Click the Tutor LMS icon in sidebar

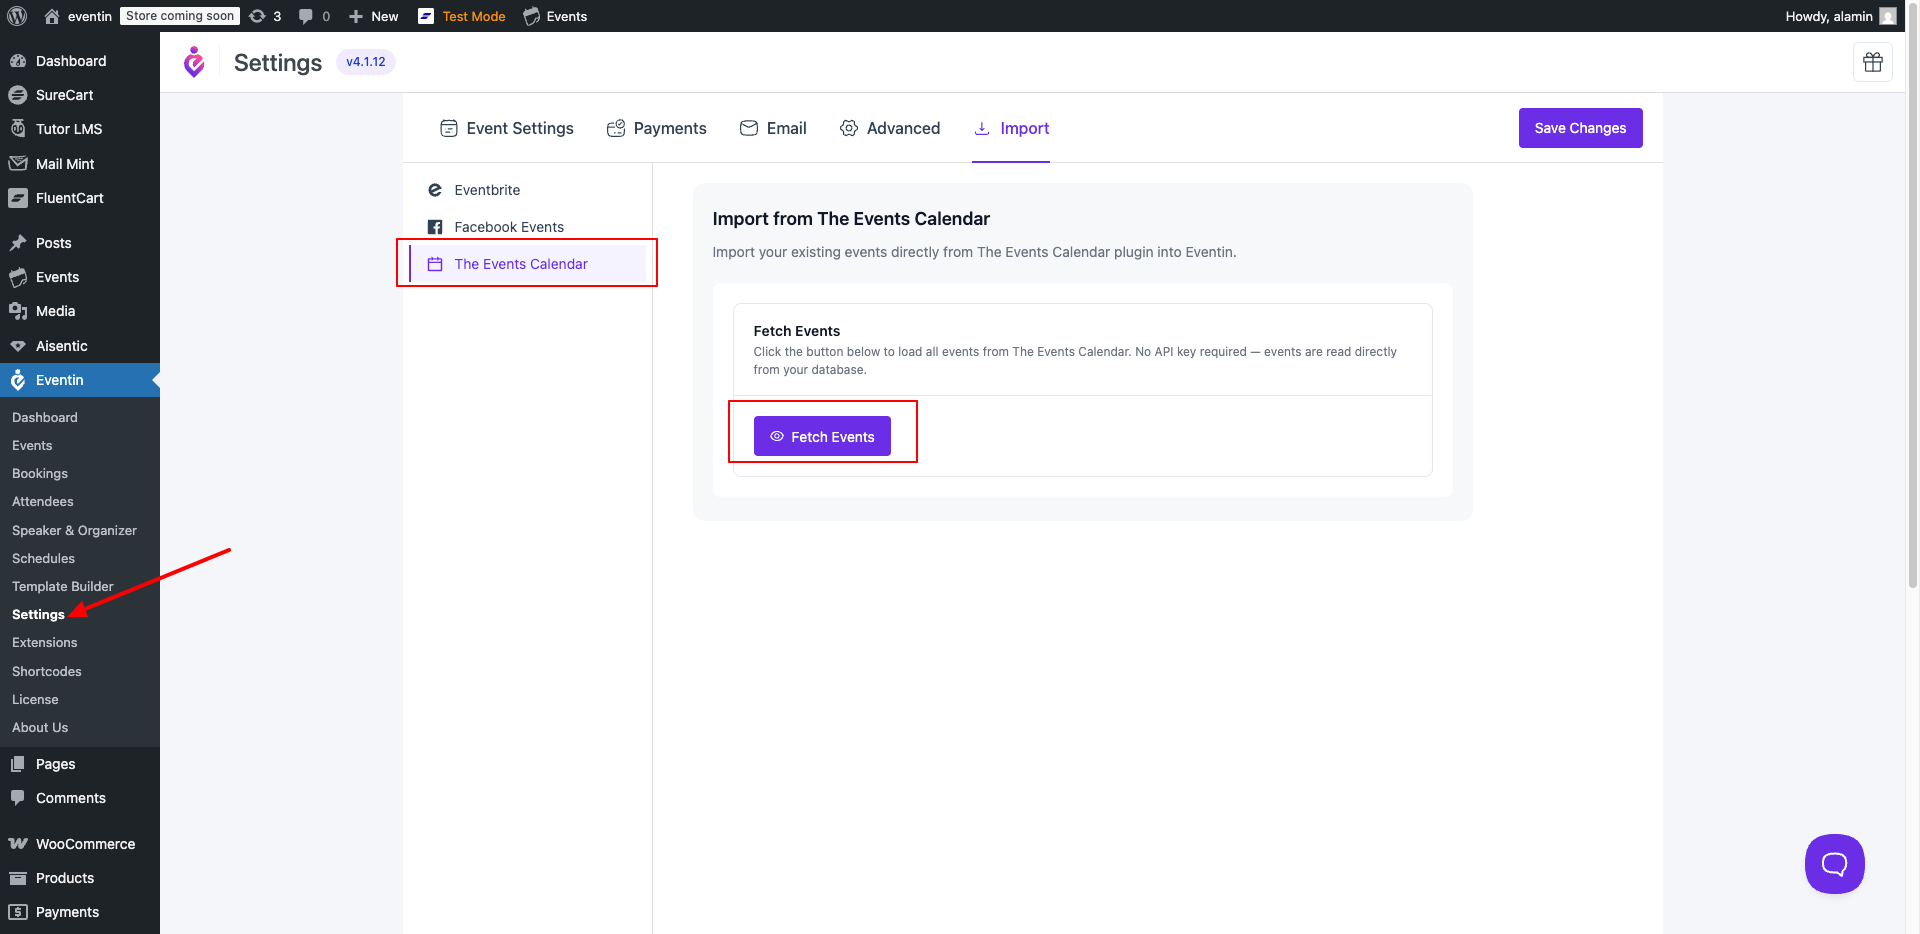click(18, 129)
